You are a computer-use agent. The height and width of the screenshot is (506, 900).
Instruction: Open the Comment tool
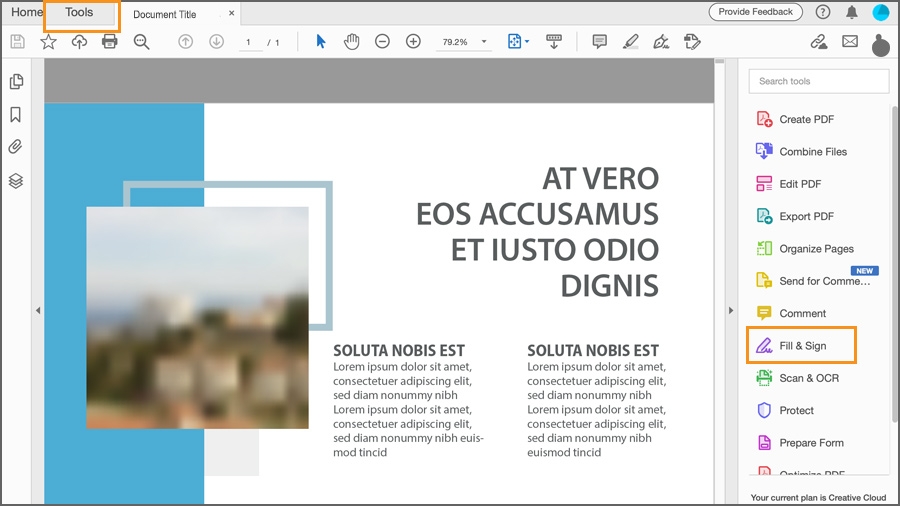tap(791, 313)
